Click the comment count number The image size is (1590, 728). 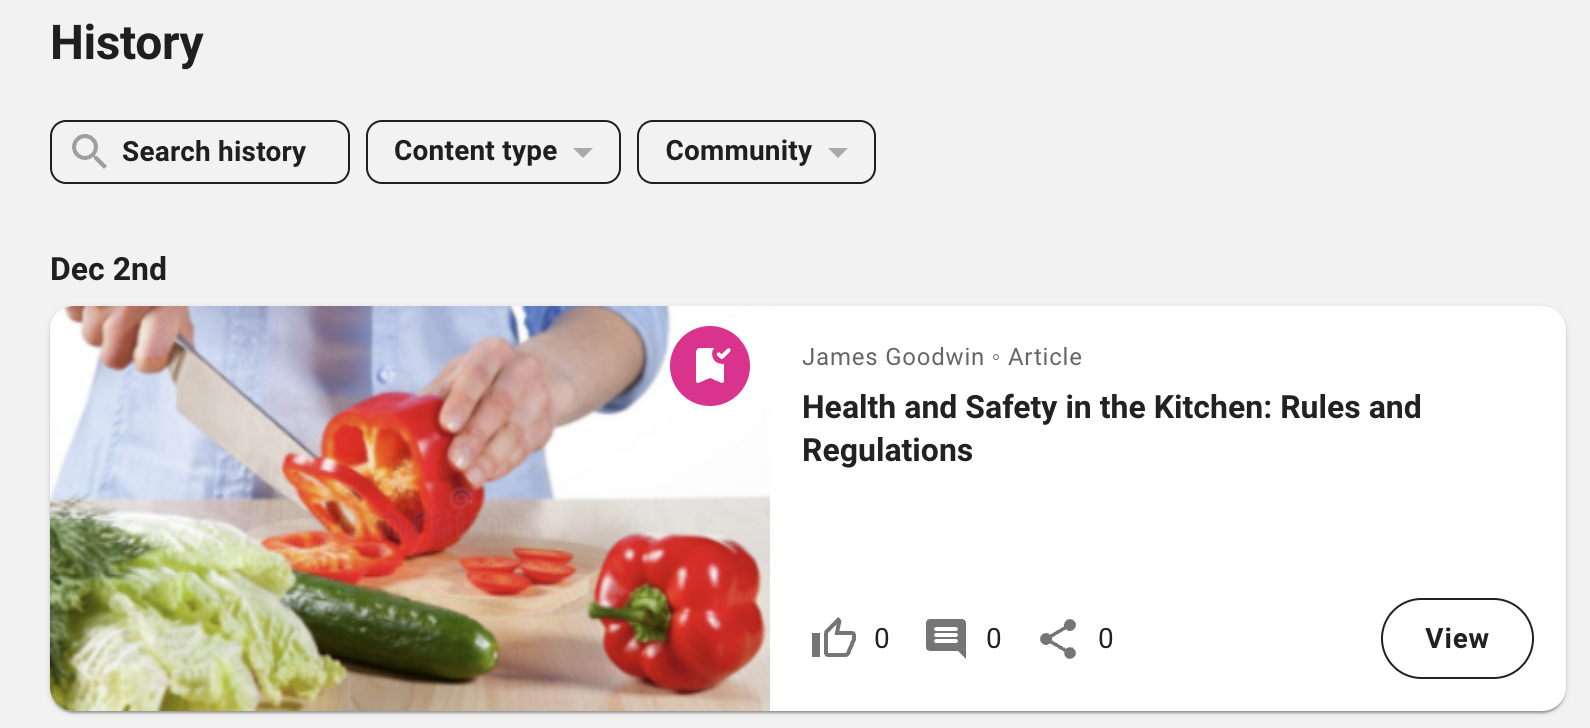click(993, 639)
